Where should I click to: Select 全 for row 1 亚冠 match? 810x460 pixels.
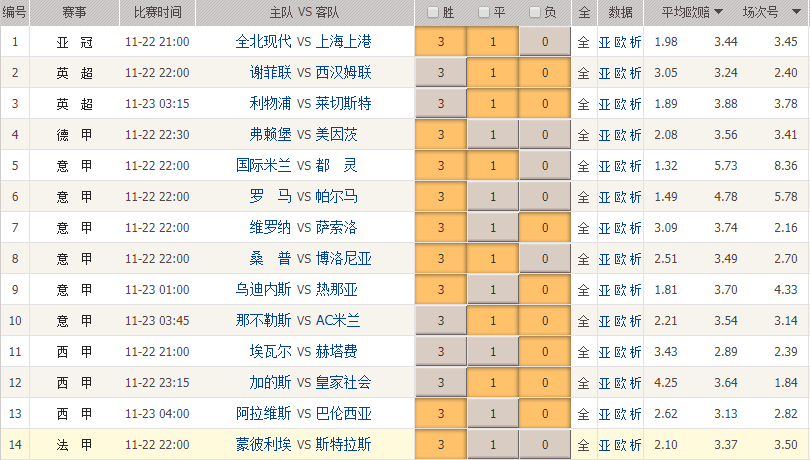click(x=584, y=42)
